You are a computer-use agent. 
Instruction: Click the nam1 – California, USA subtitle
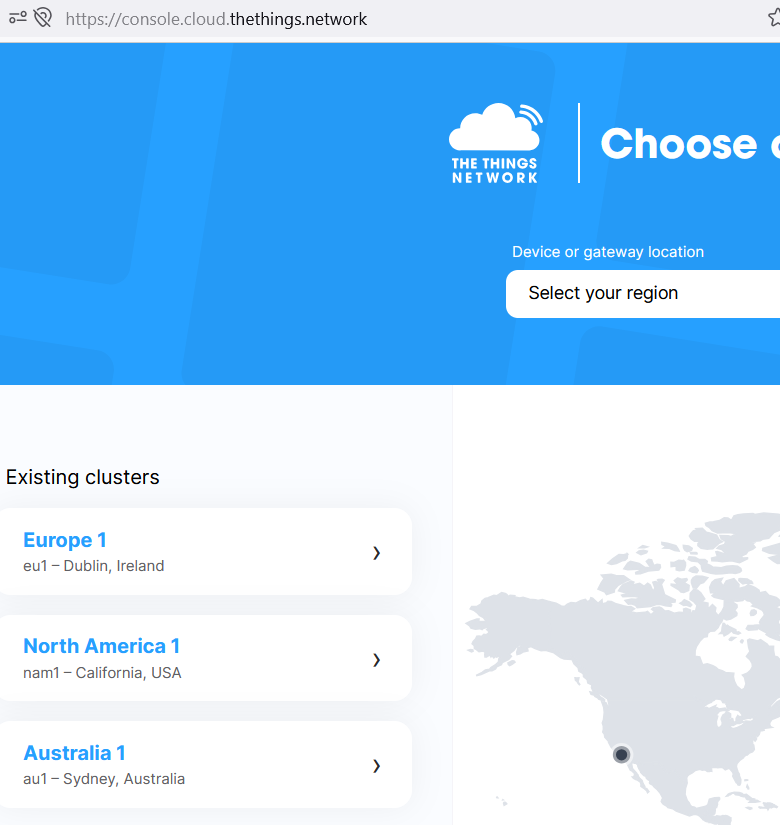(x=102, y=673)
